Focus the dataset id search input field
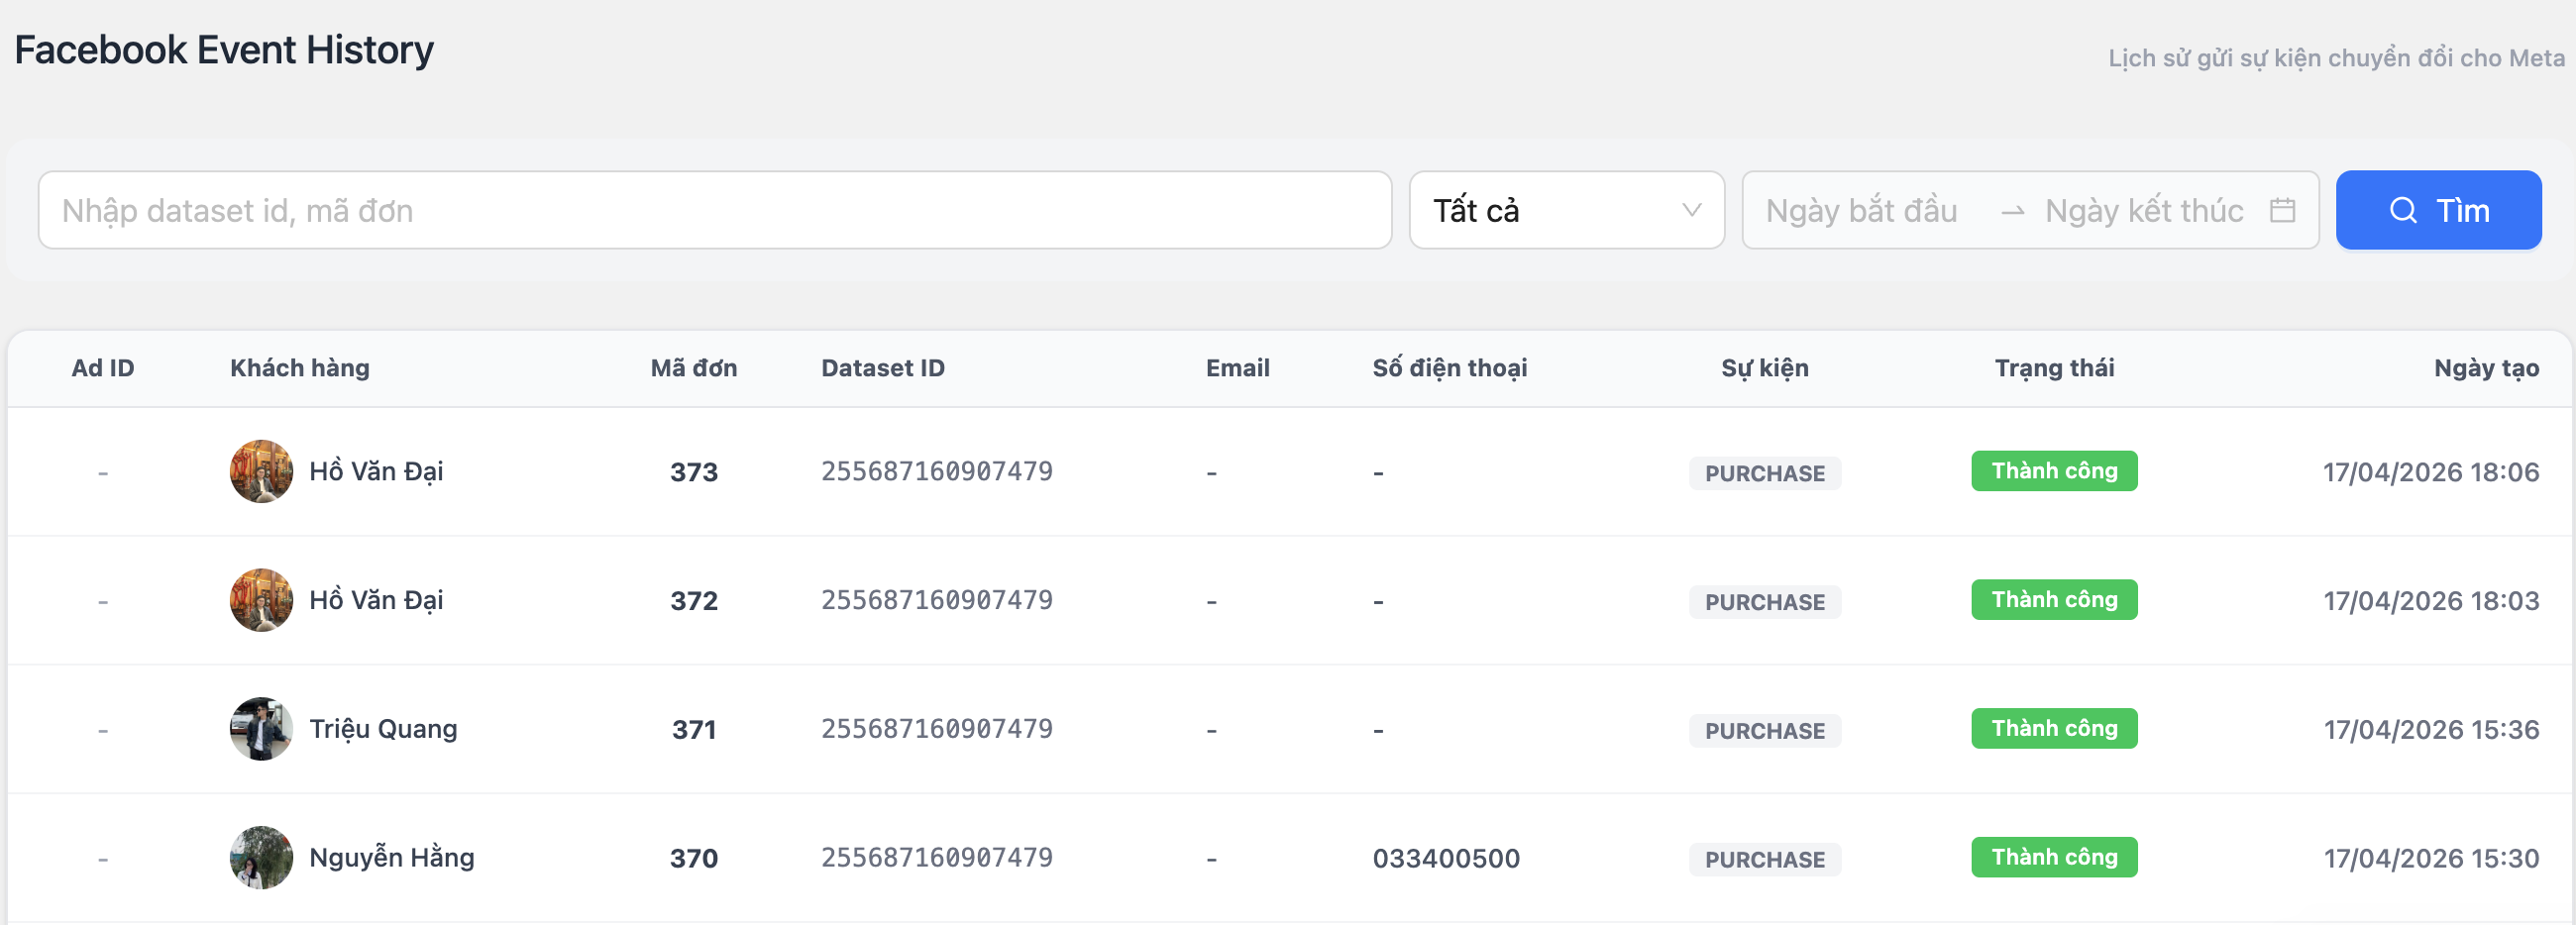This screenshot has width=2576, height=925. [x=714, y=210]
